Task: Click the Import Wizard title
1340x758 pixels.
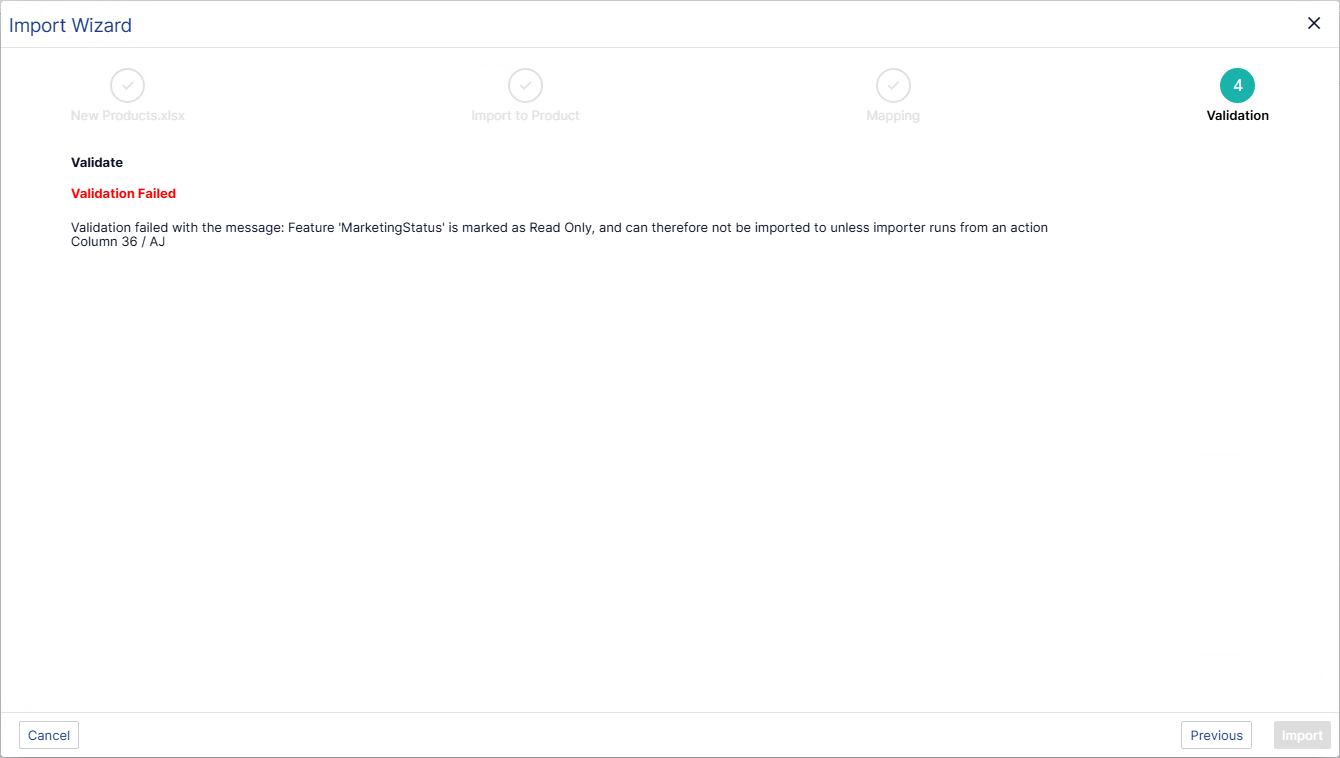Action: coord(70,25)
